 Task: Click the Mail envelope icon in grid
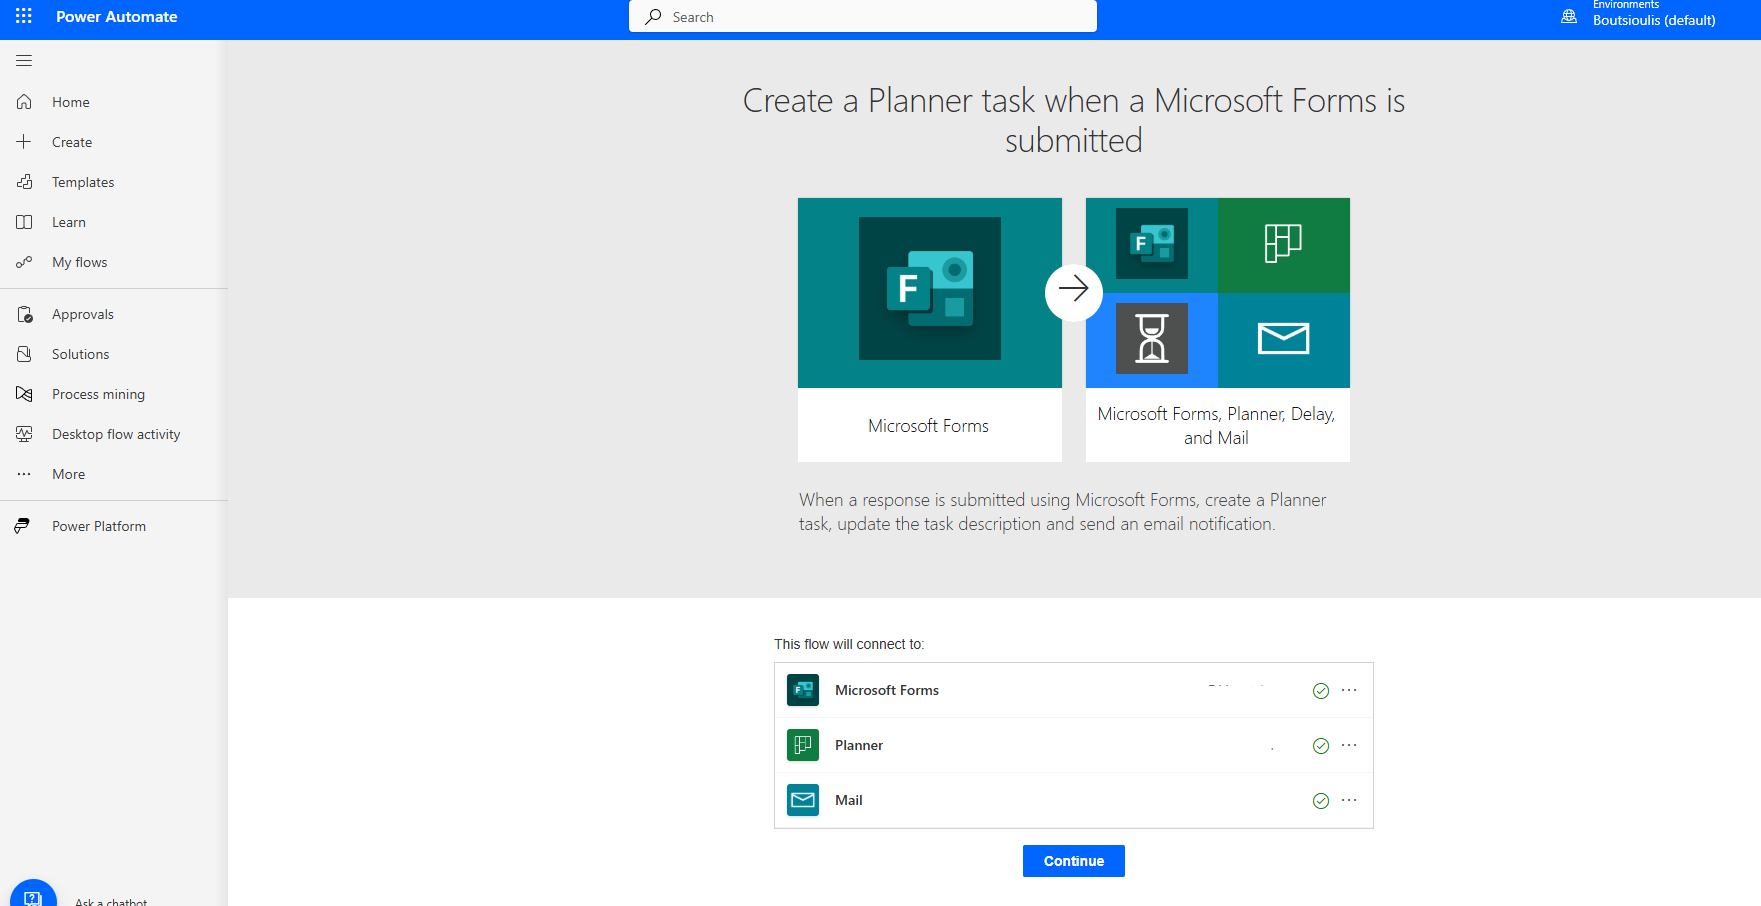coord(1283,339)
